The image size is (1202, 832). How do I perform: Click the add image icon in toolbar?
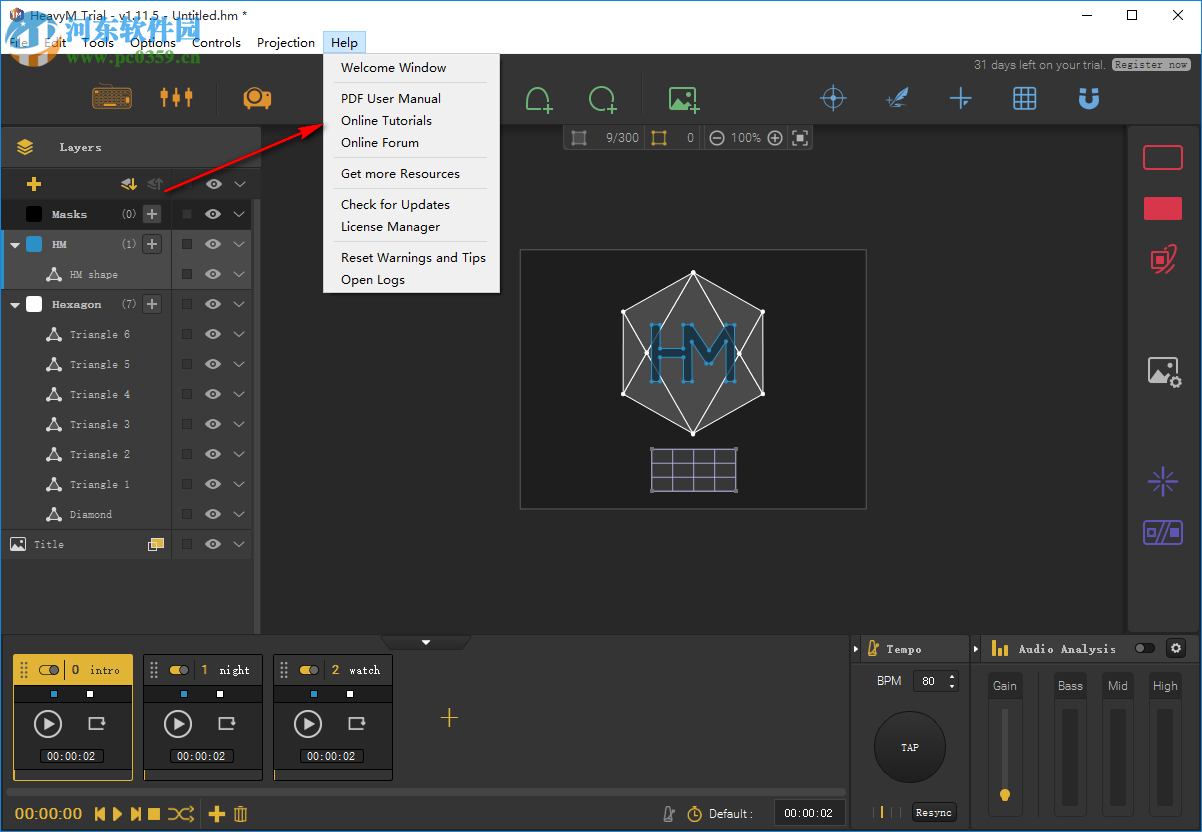click(x=684, y=99)
